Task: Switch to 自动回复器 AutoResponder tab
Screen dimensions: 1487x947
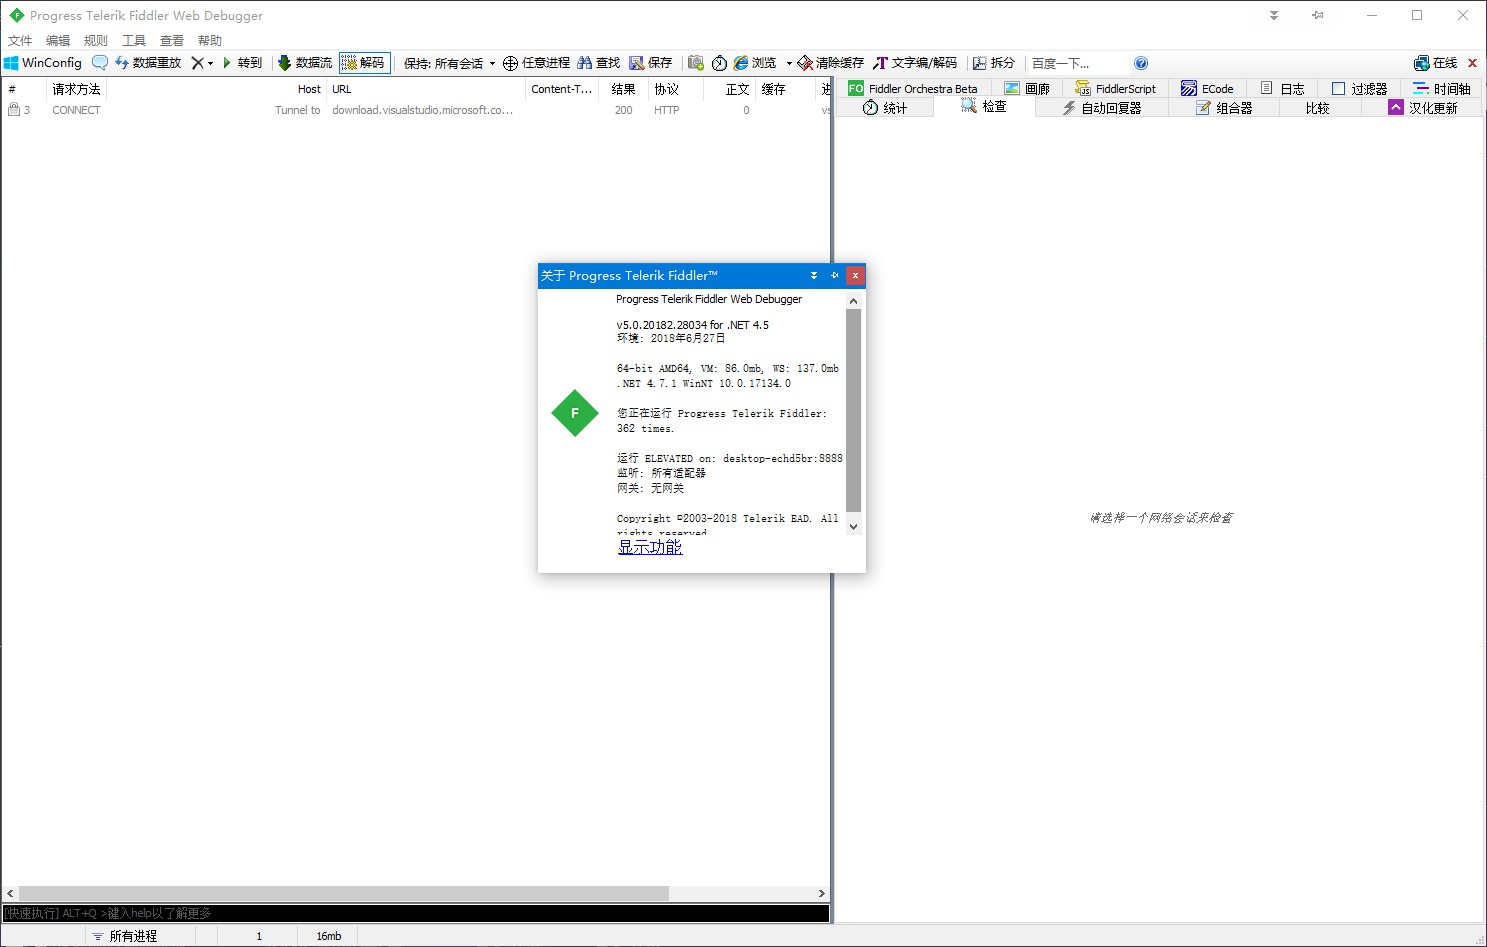Action: 1102,107
